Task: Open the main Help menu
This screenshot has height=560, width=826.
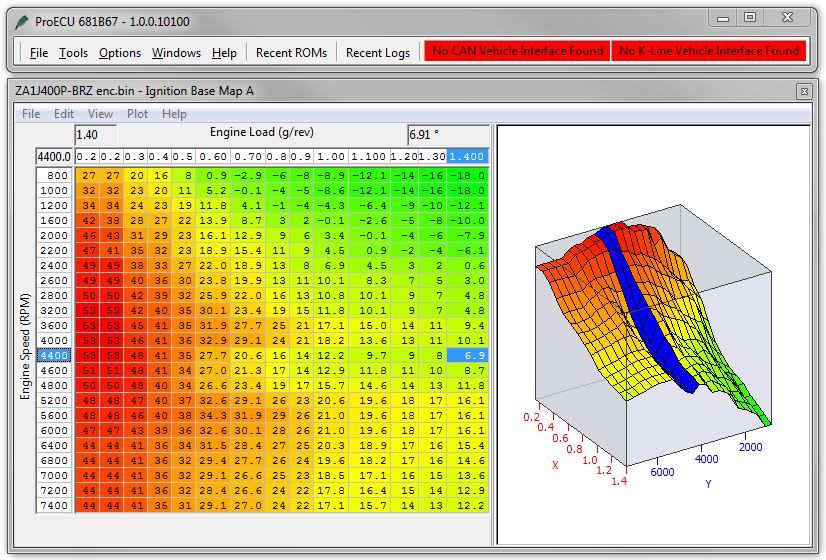Action: [x=225, y=52]
